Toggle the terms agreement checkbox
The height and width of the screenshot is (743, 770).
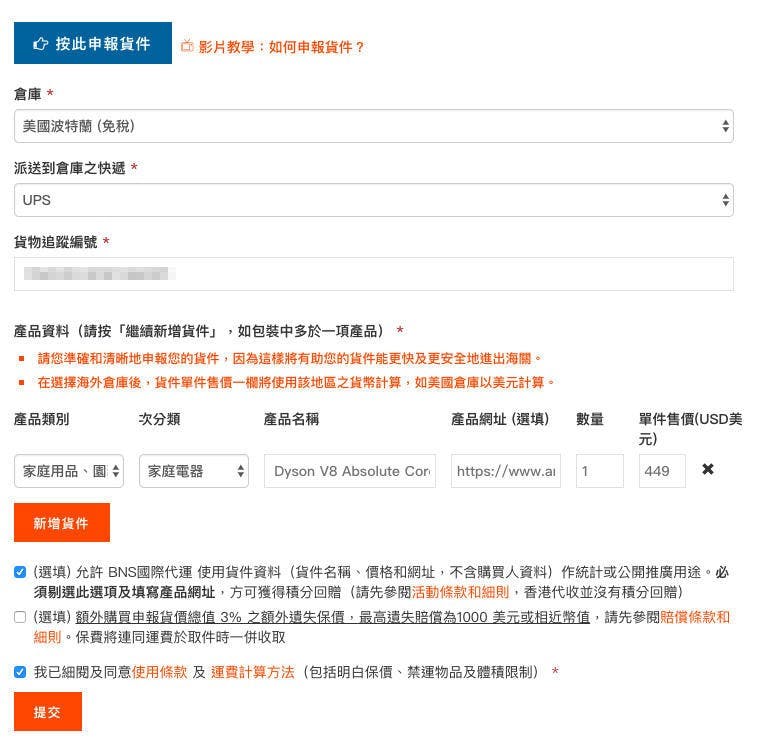click(x=21, y=673)
